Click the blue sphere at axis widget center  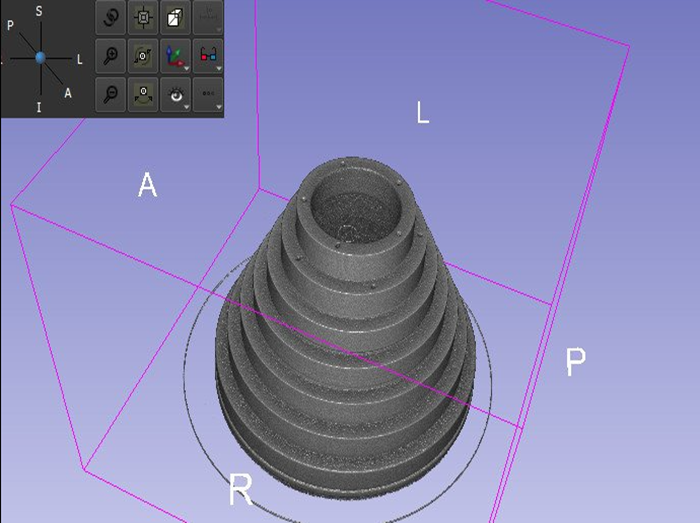tap(40, 58)
